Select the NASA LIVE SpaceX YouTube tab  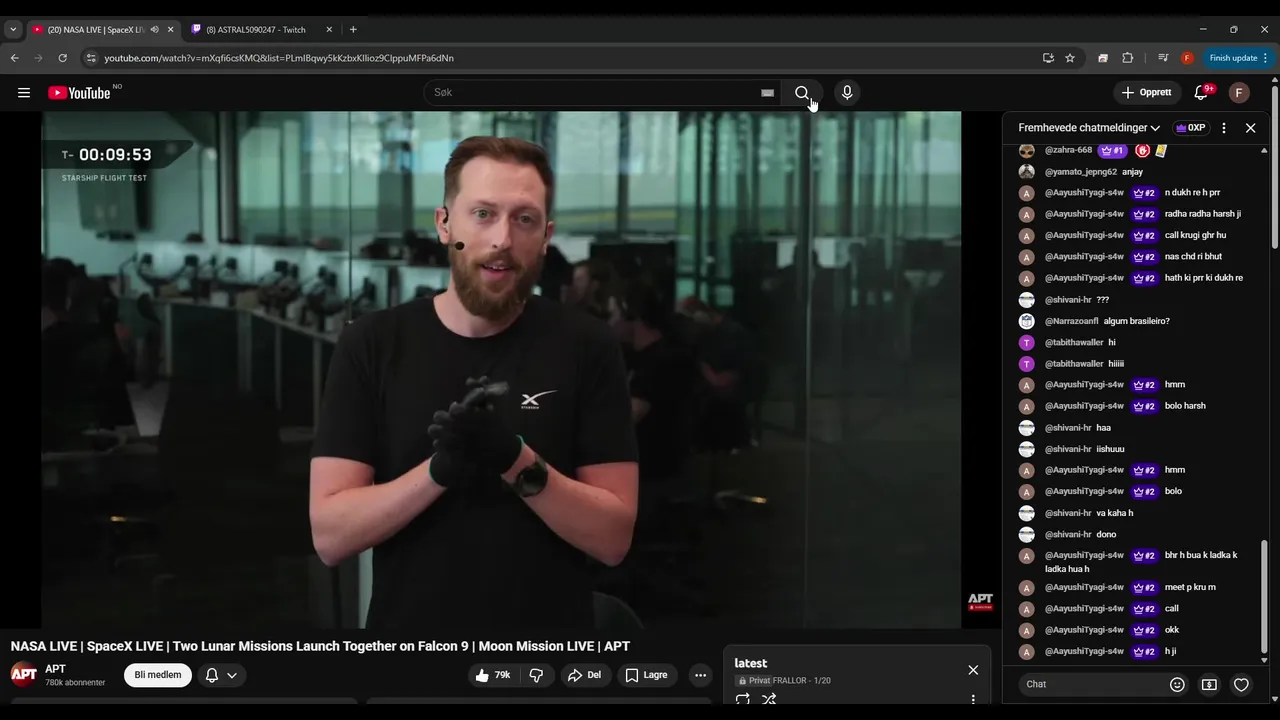97,30
